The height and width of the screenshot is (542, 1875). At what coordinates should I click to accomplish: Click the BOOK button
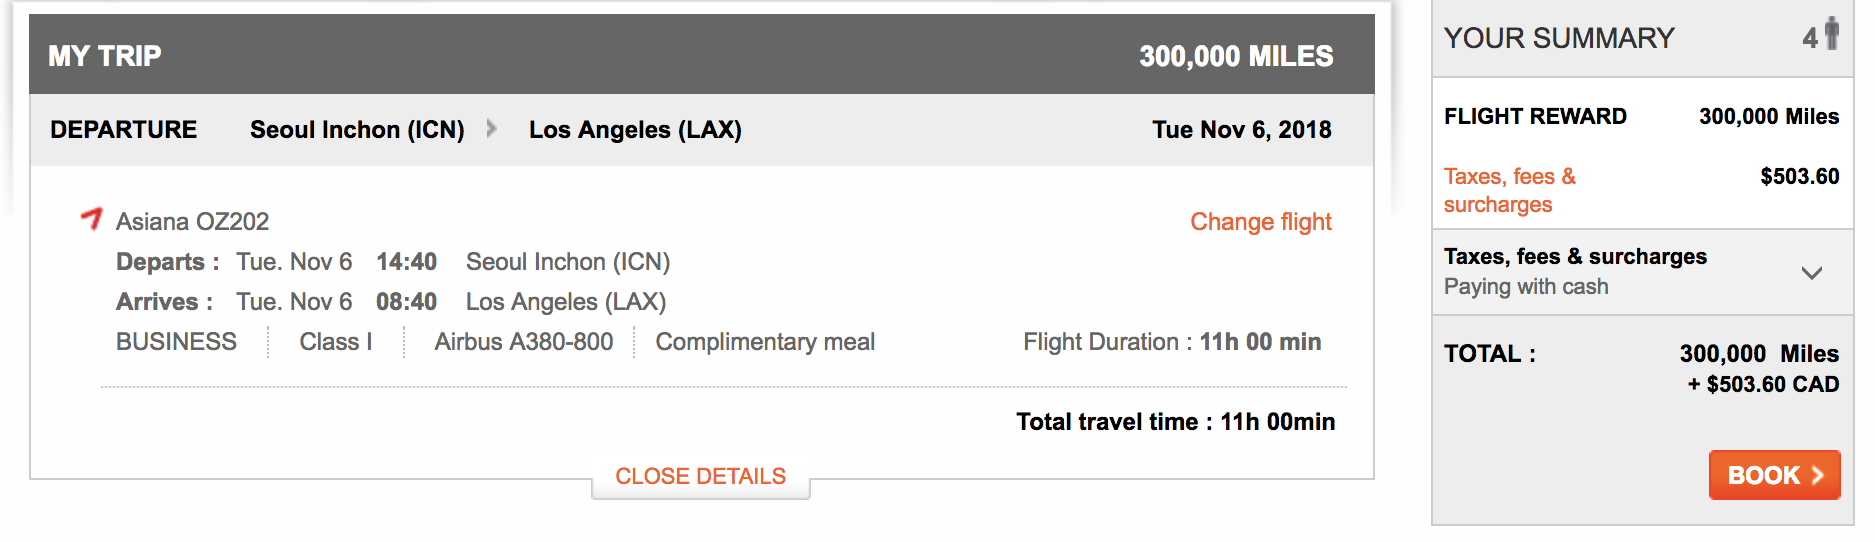pyautogui.click(x=1774, y=475)
